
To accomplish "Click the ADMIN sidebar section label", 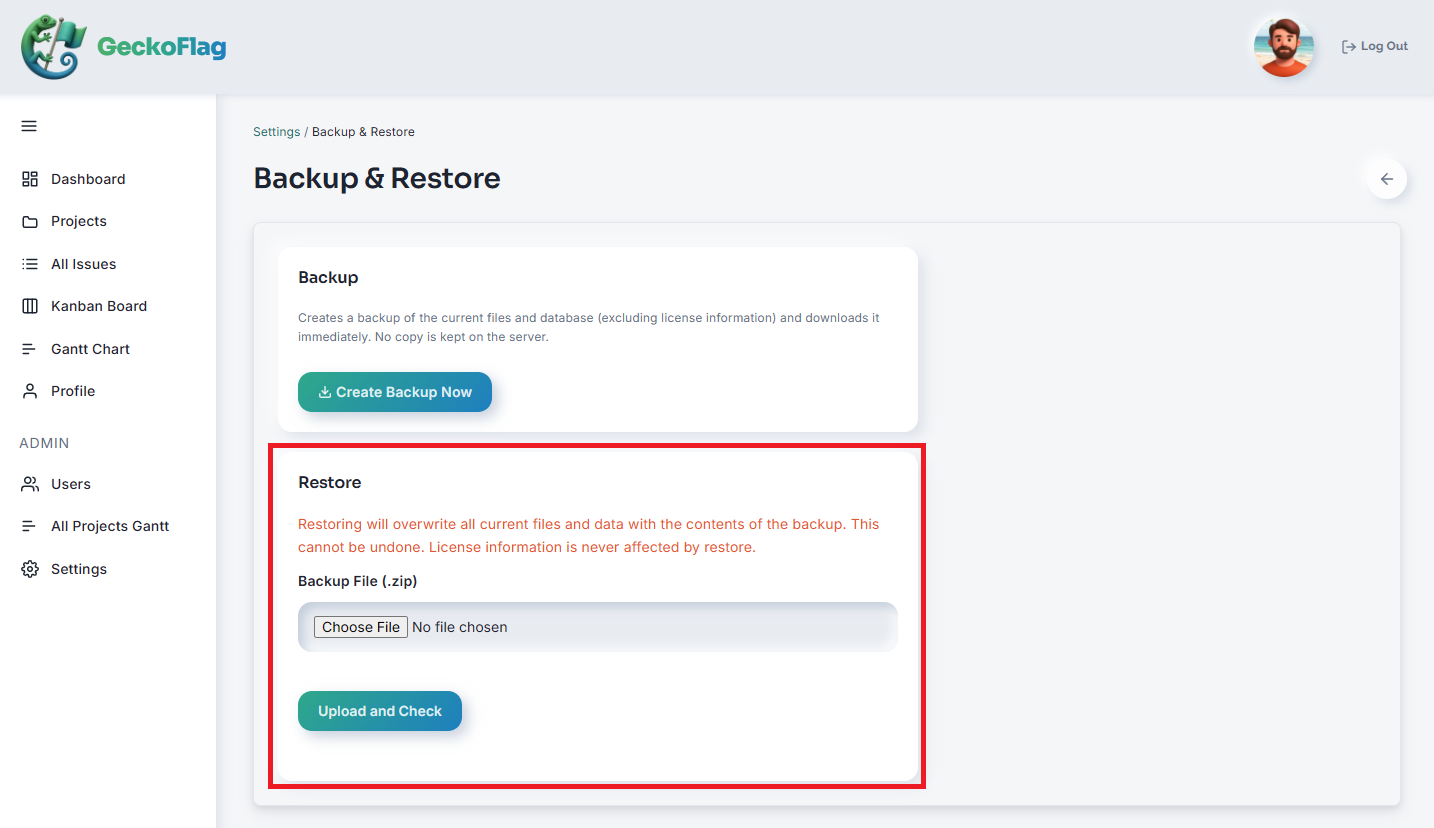I will (x=44, y=443).
